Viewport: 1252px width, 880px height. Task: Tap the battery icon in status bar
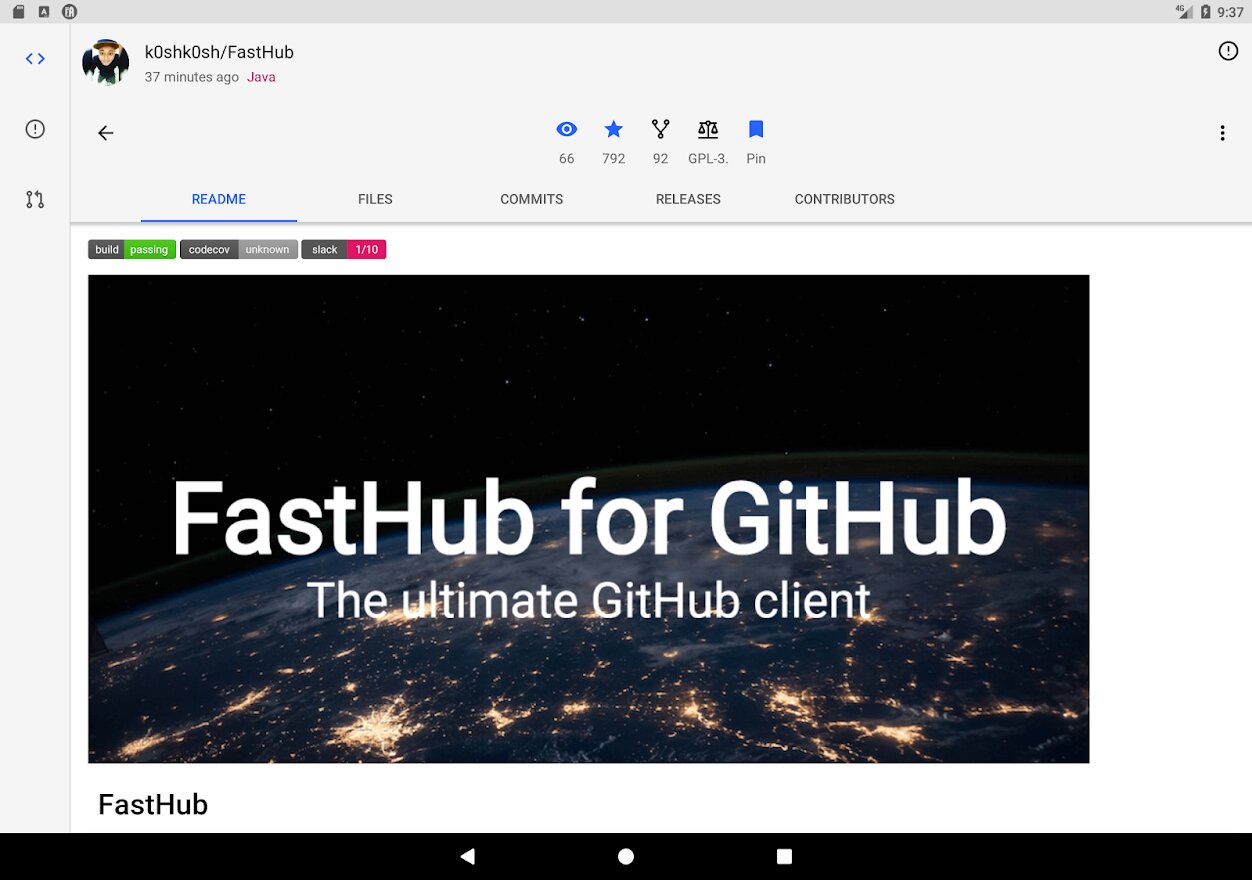click(1205, 12)
